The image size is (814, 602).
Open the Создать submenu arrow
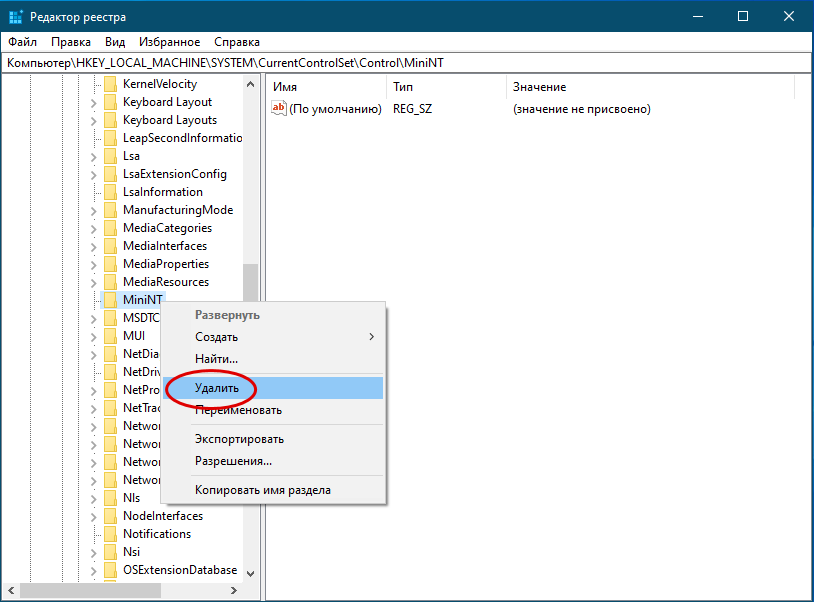click(371, 337)
